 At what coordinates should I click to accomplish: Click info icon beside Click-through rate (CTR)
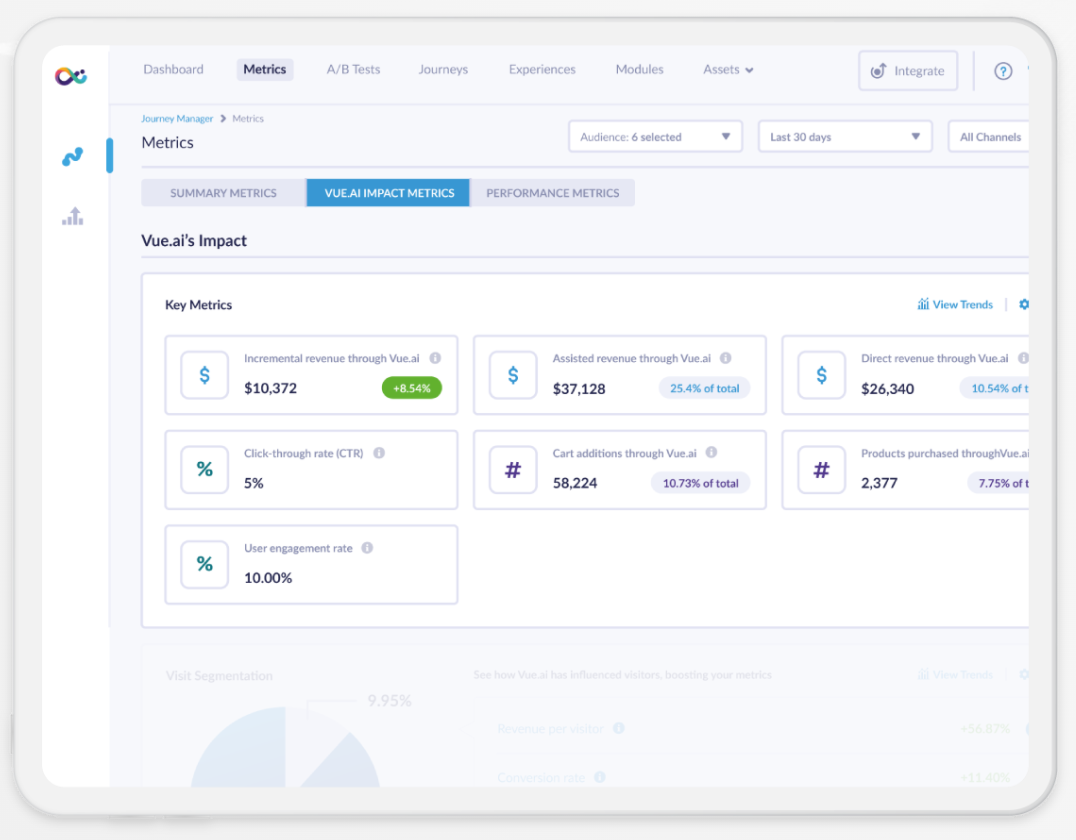[x=379, y=453]
